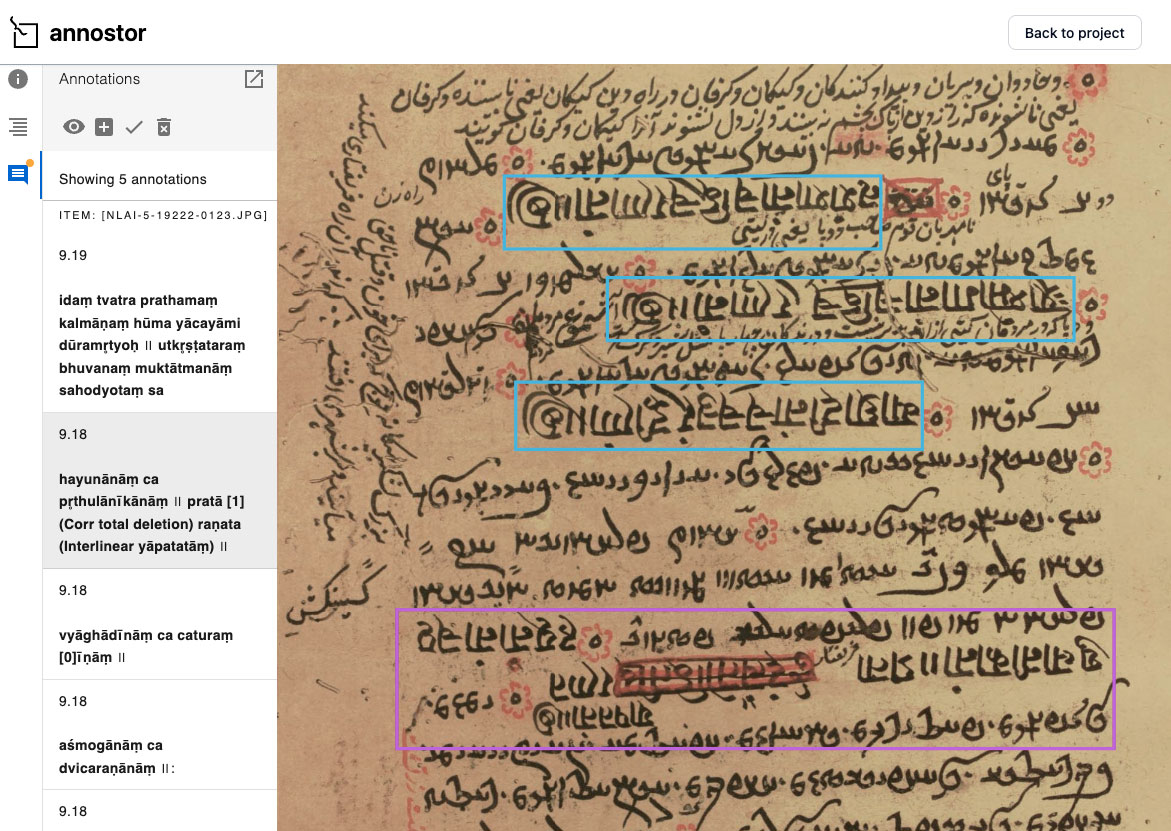Image resolution: width=1171 pixels, height=831 pixels.
Task: Open the table of contents list icon
Action: pos(18,127)
